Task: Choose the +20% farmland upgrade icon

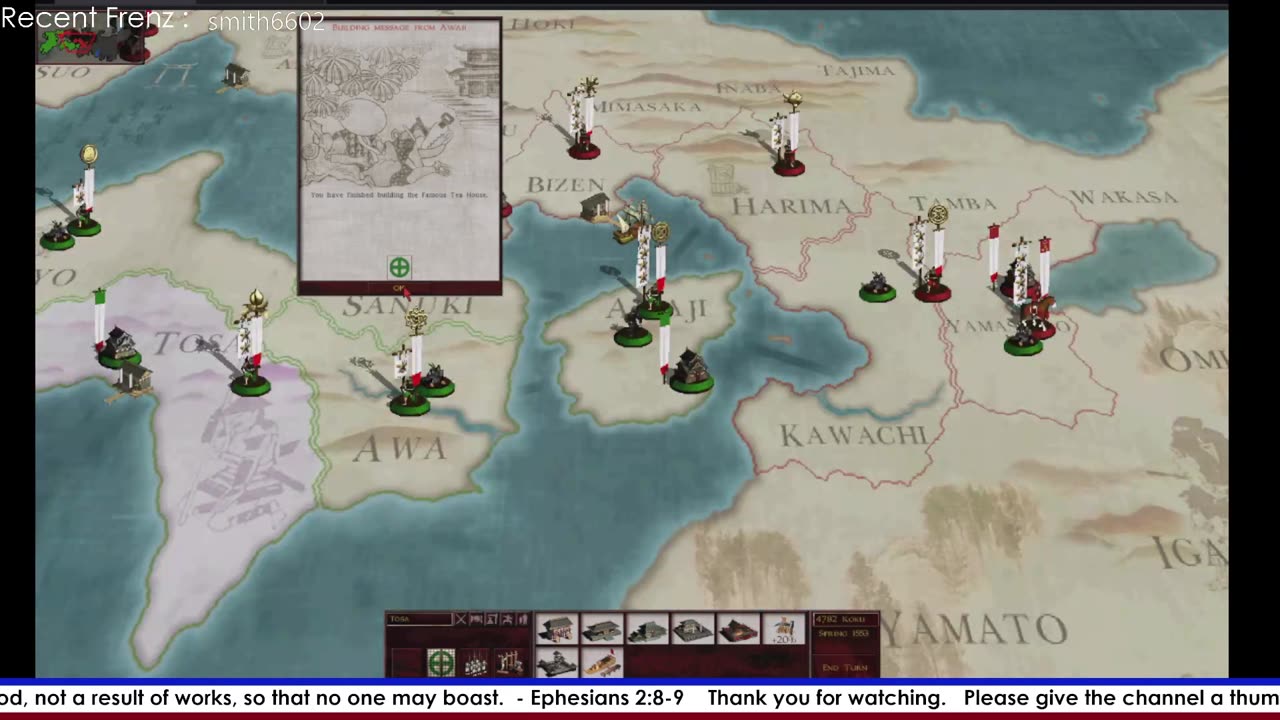Action: pos(784,629)
